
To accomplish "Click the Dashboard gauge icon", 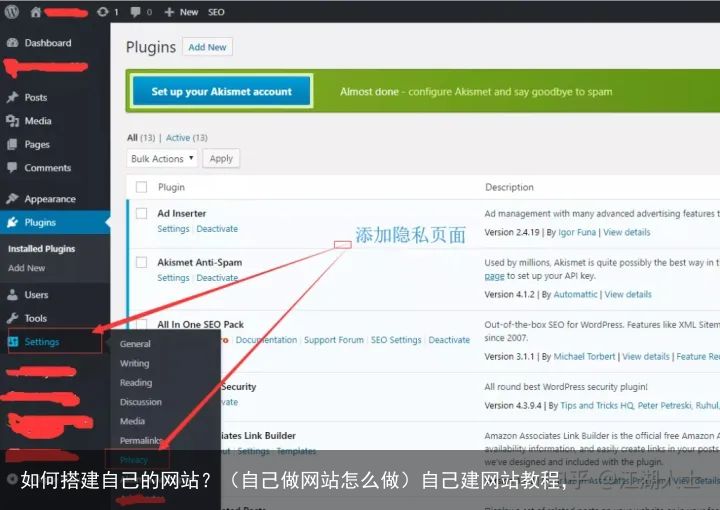I will point(13,43).
